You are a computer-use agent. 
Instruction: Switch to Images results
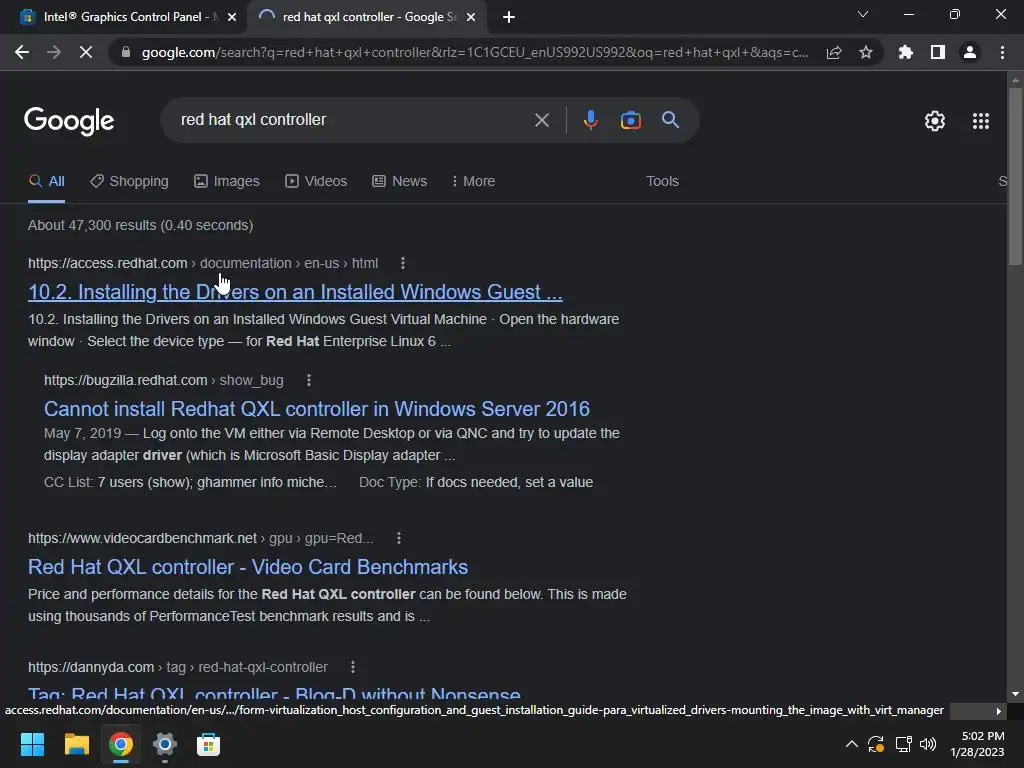[227, 182]
